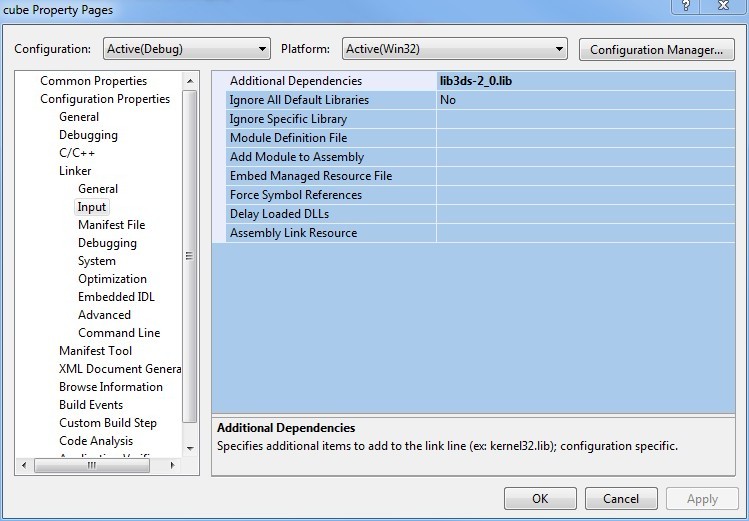Select Optimization under Linker

pyautogui.click(x=112, y=279)
